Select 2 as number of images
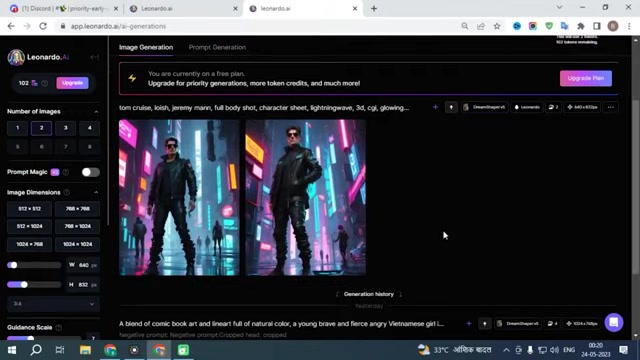Image resolution: width=640 pixels, height=360 pixels. click(x=41, y=128)
